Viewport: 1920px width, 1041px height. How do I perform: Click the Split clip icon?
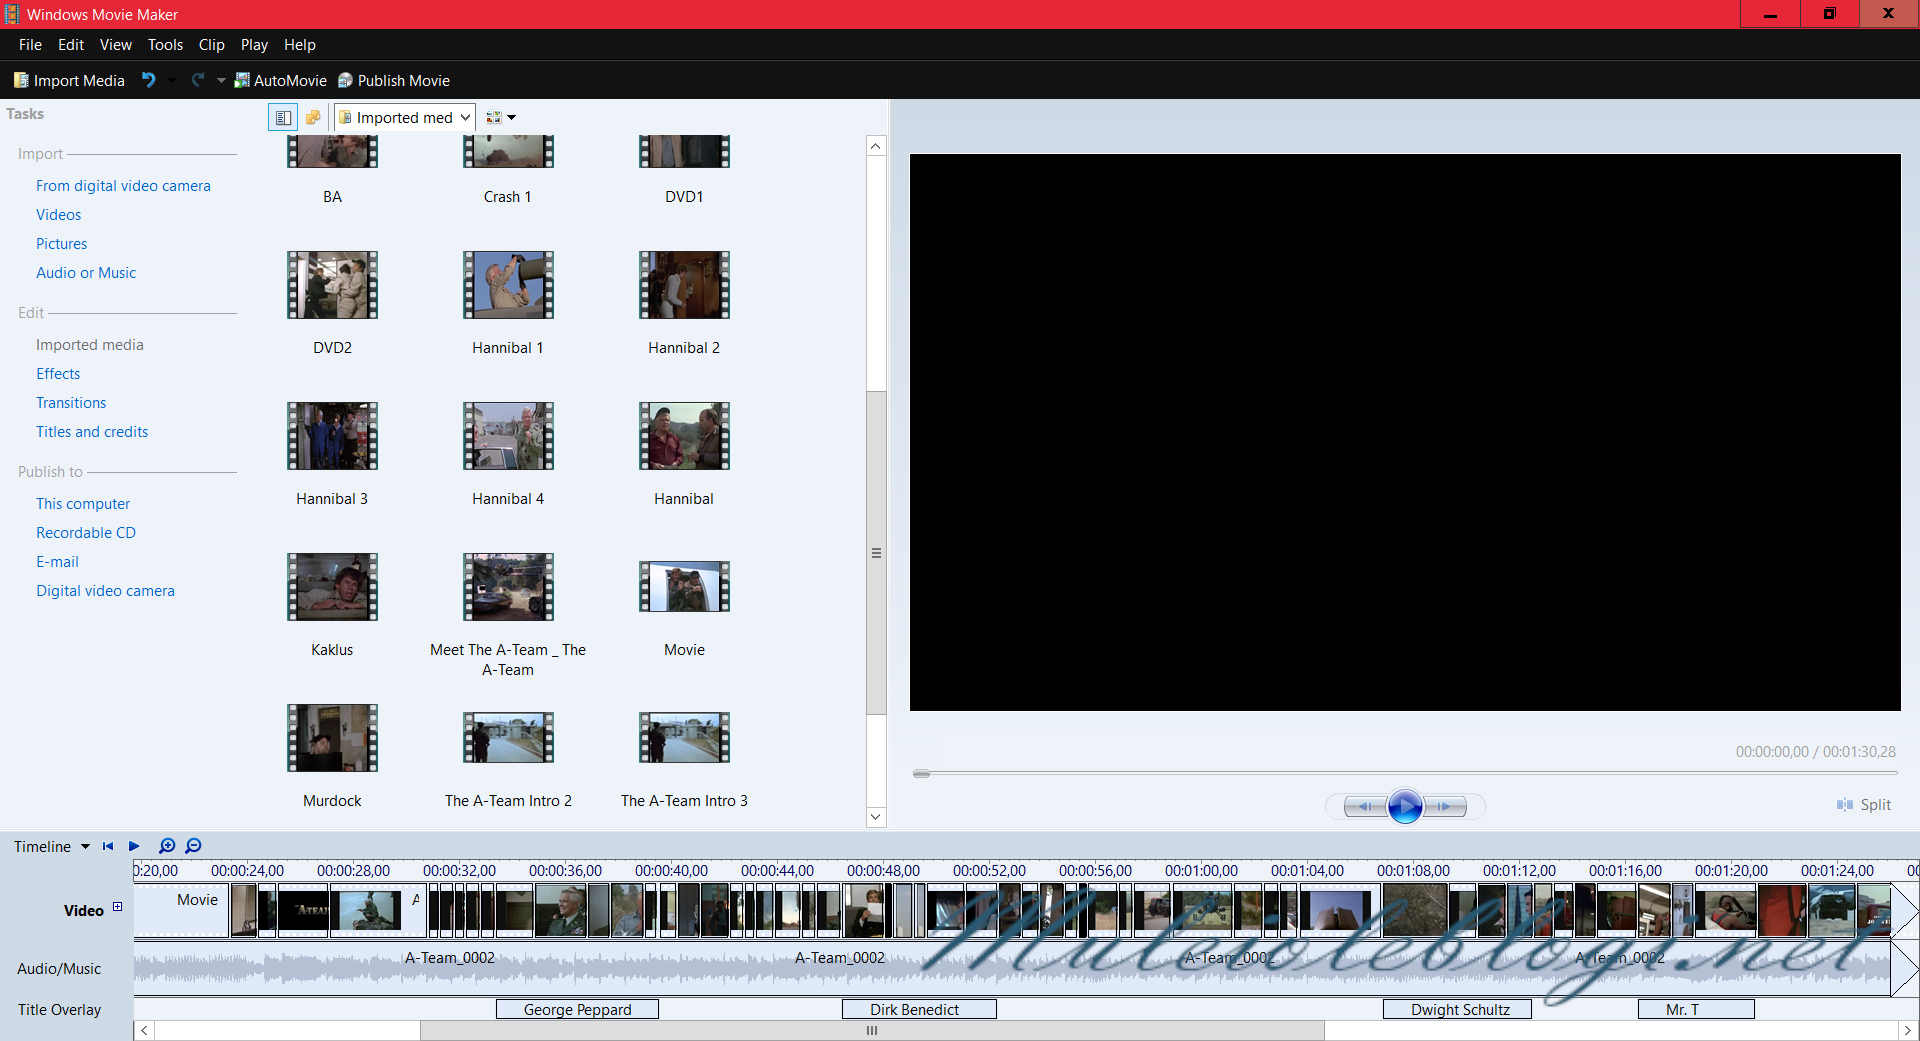pos(1845,805)
